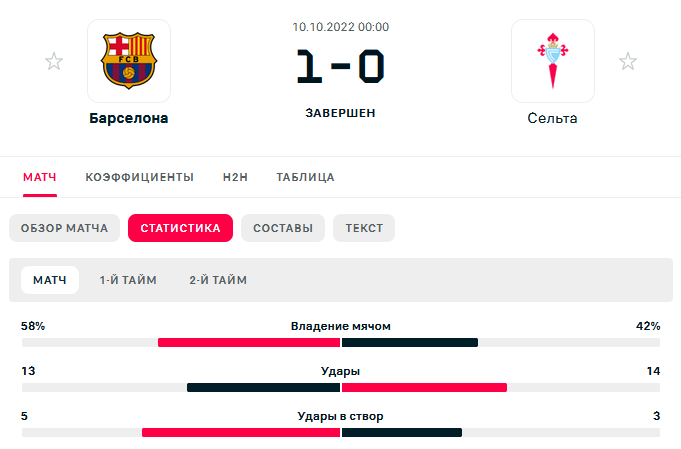Viewport: 681px width, 449px height.
Task: Show statistics for 2-Й ТАЙМ
Action: (x=218, y=280)
